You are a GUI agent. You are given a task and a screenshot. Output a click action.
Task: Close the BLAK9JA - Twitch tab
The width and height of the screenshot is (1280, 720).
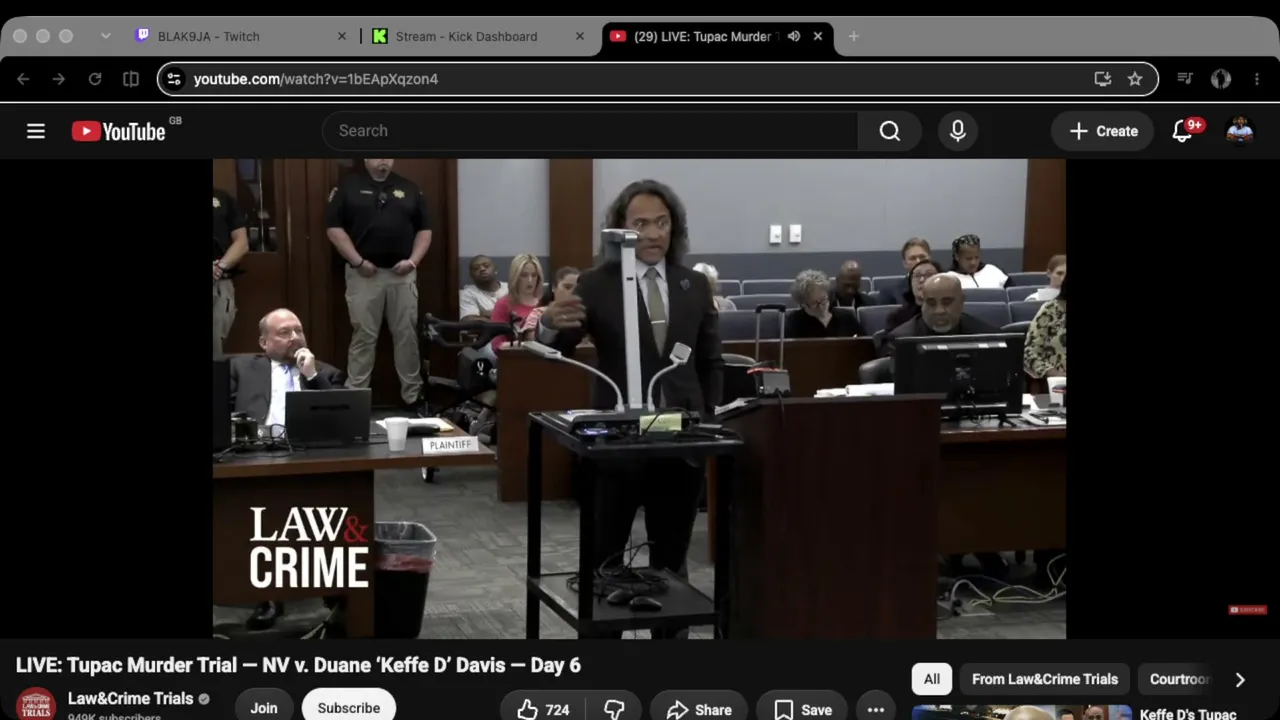[342, 36]
